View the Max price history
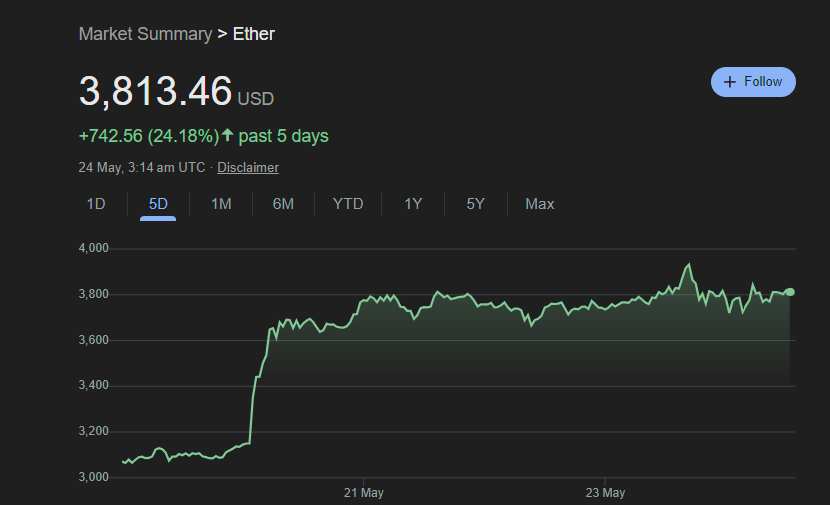The width and height of the screenshot is (830, 505). pos(540,204)
